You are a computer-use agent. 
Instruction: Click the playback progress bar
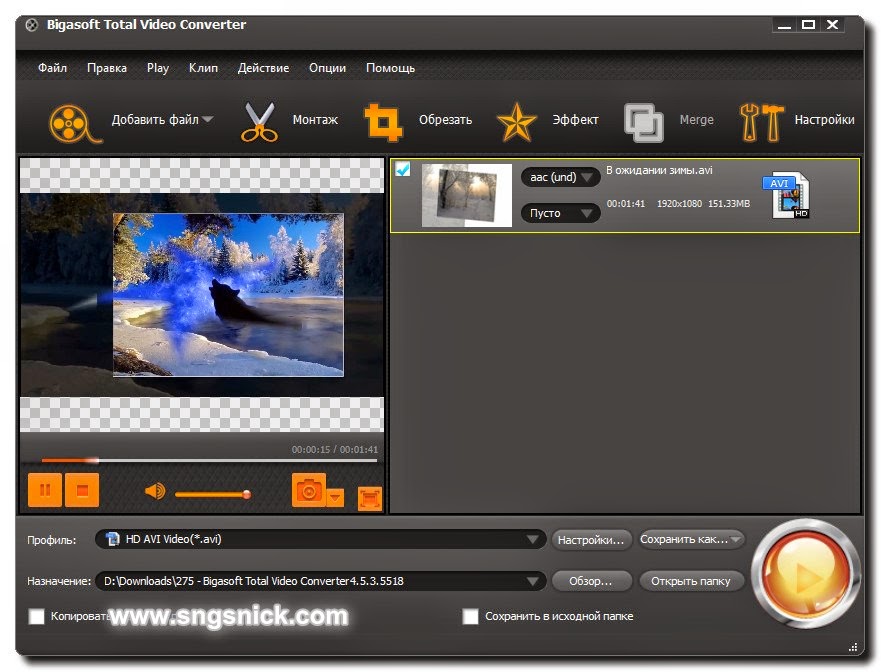pyautogui.click(x=209, y=461)
